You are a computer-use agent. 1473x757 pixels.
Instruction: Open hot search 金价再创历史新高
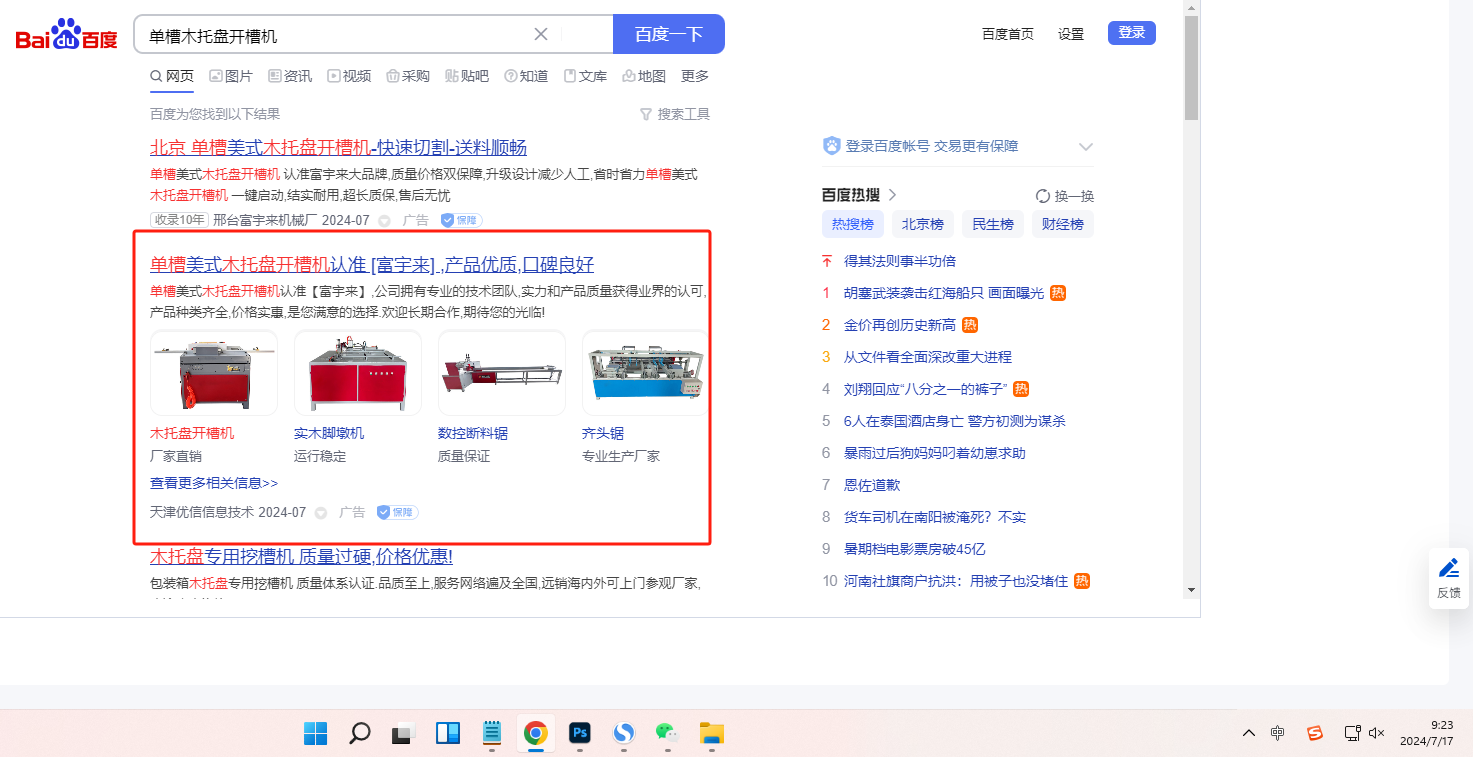900,325
